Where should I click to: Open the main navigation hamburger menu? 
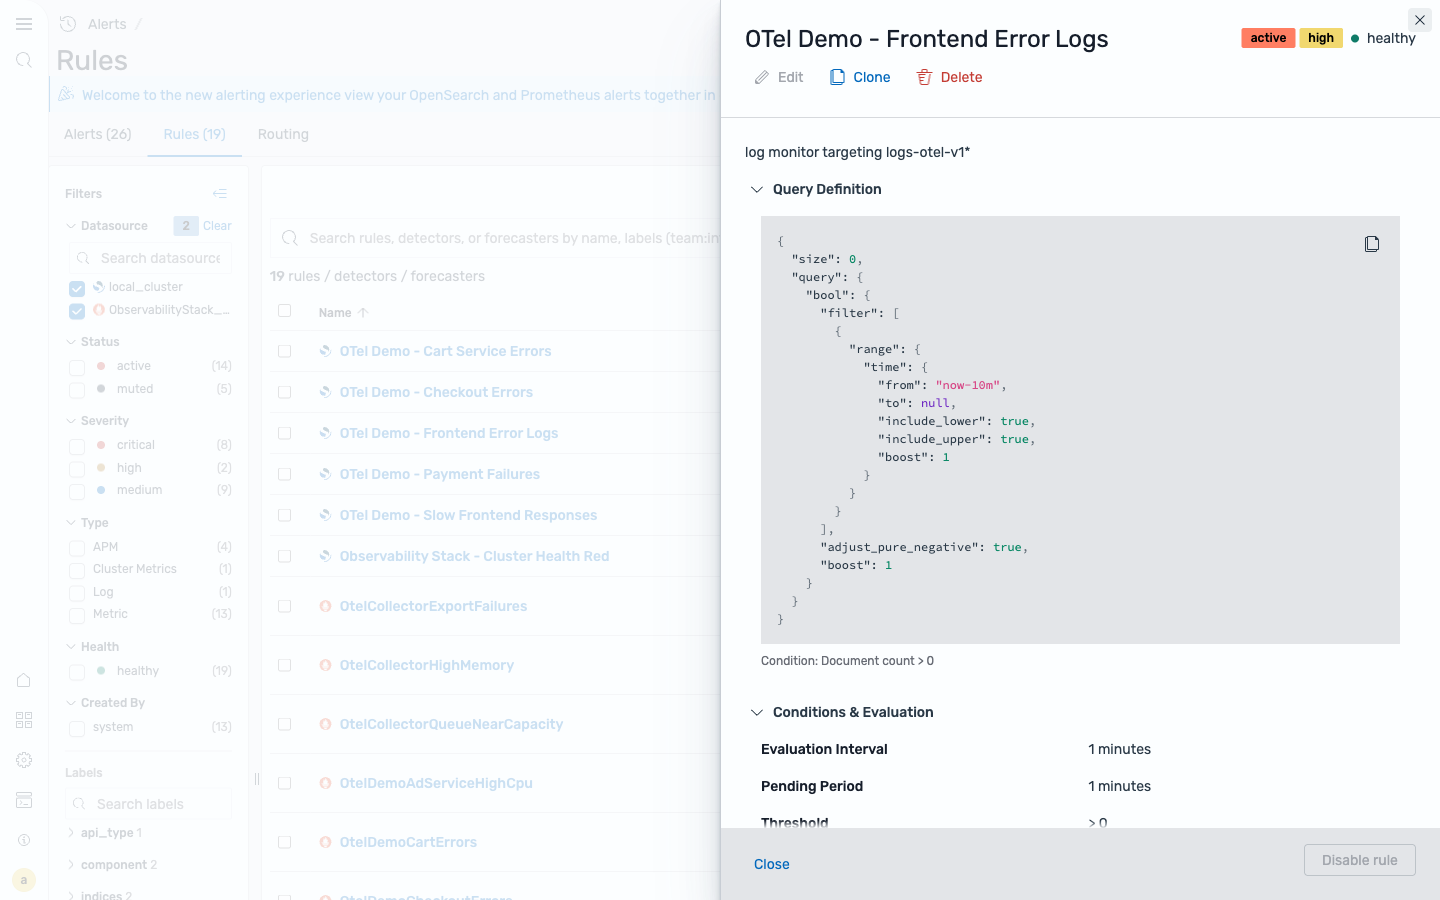tap(24, 24)
